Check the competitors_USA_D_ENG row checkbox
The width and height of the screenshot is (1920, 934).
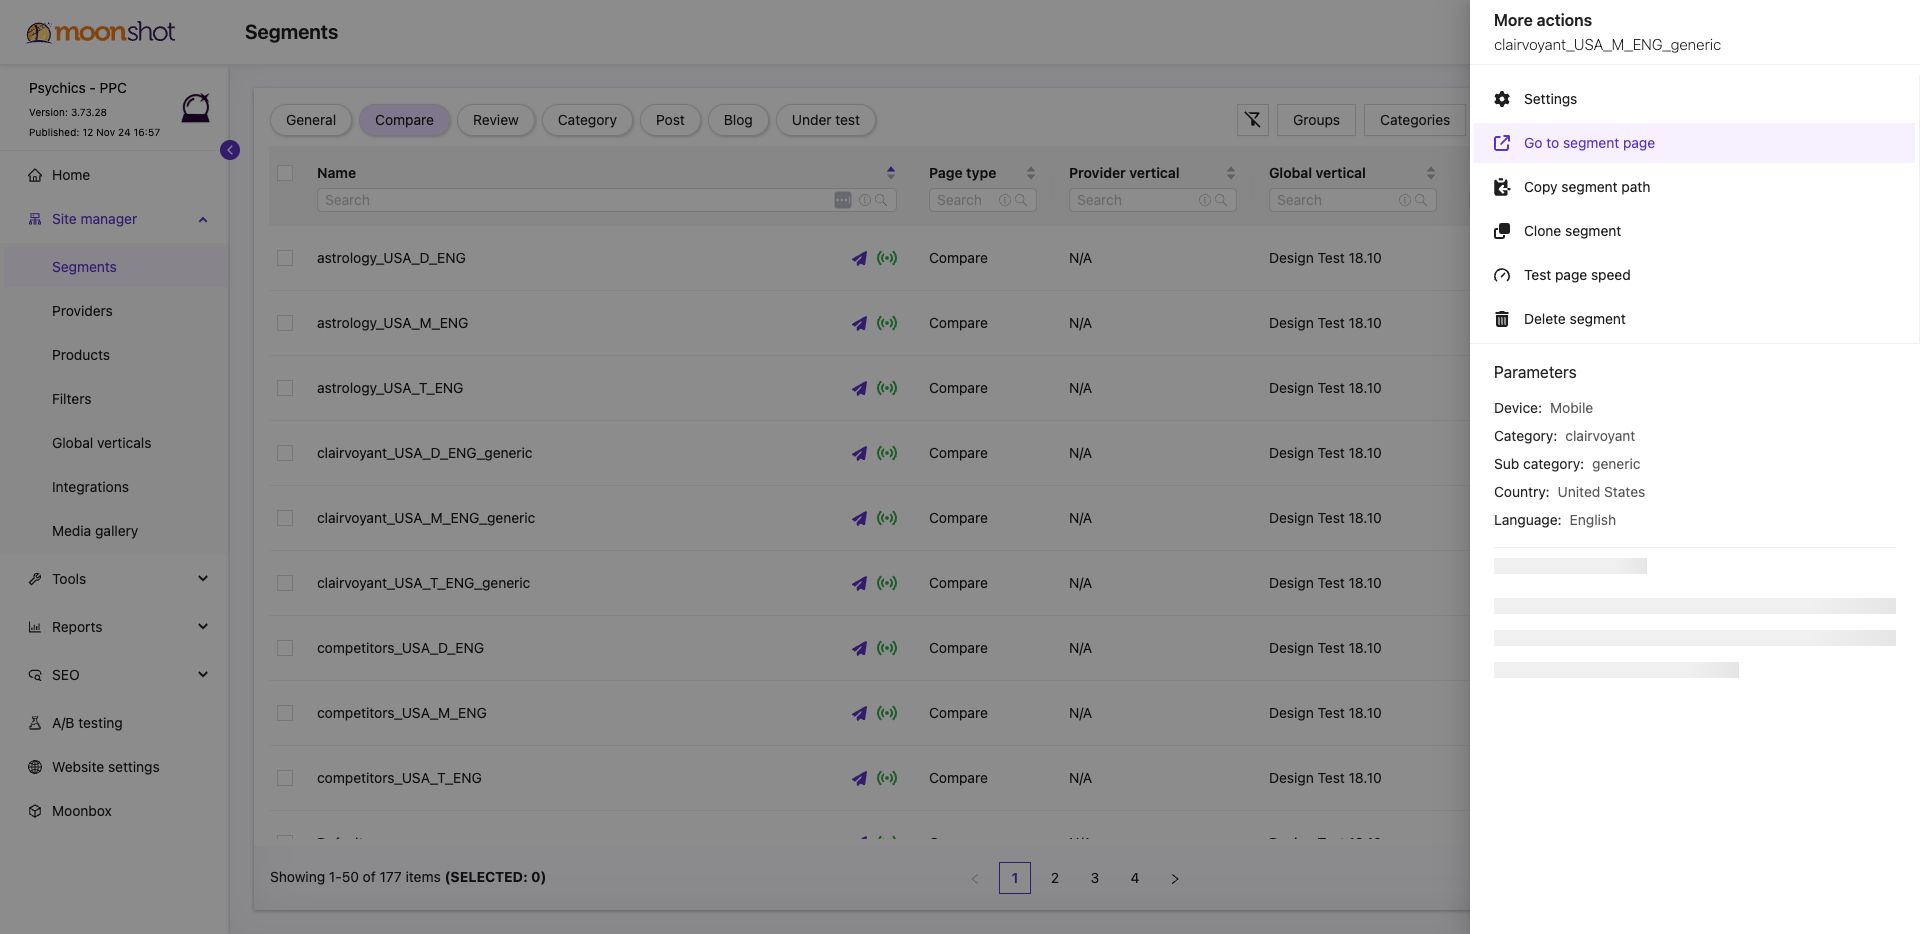coord(285,648)
